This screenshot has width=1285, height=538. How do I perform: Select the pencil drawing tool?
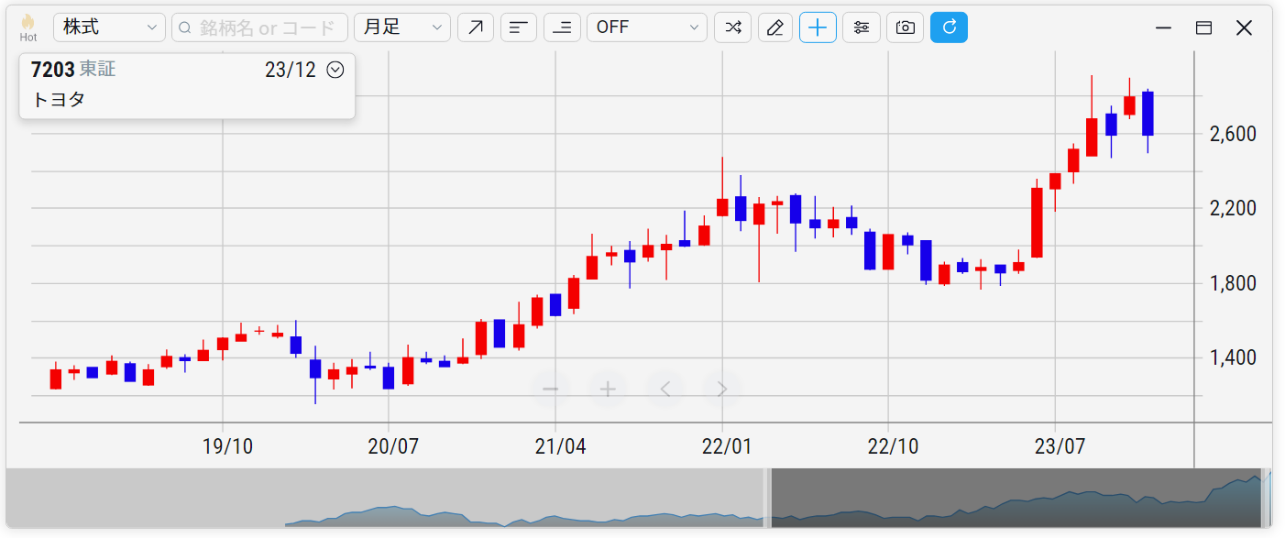[x=775, y=28]
